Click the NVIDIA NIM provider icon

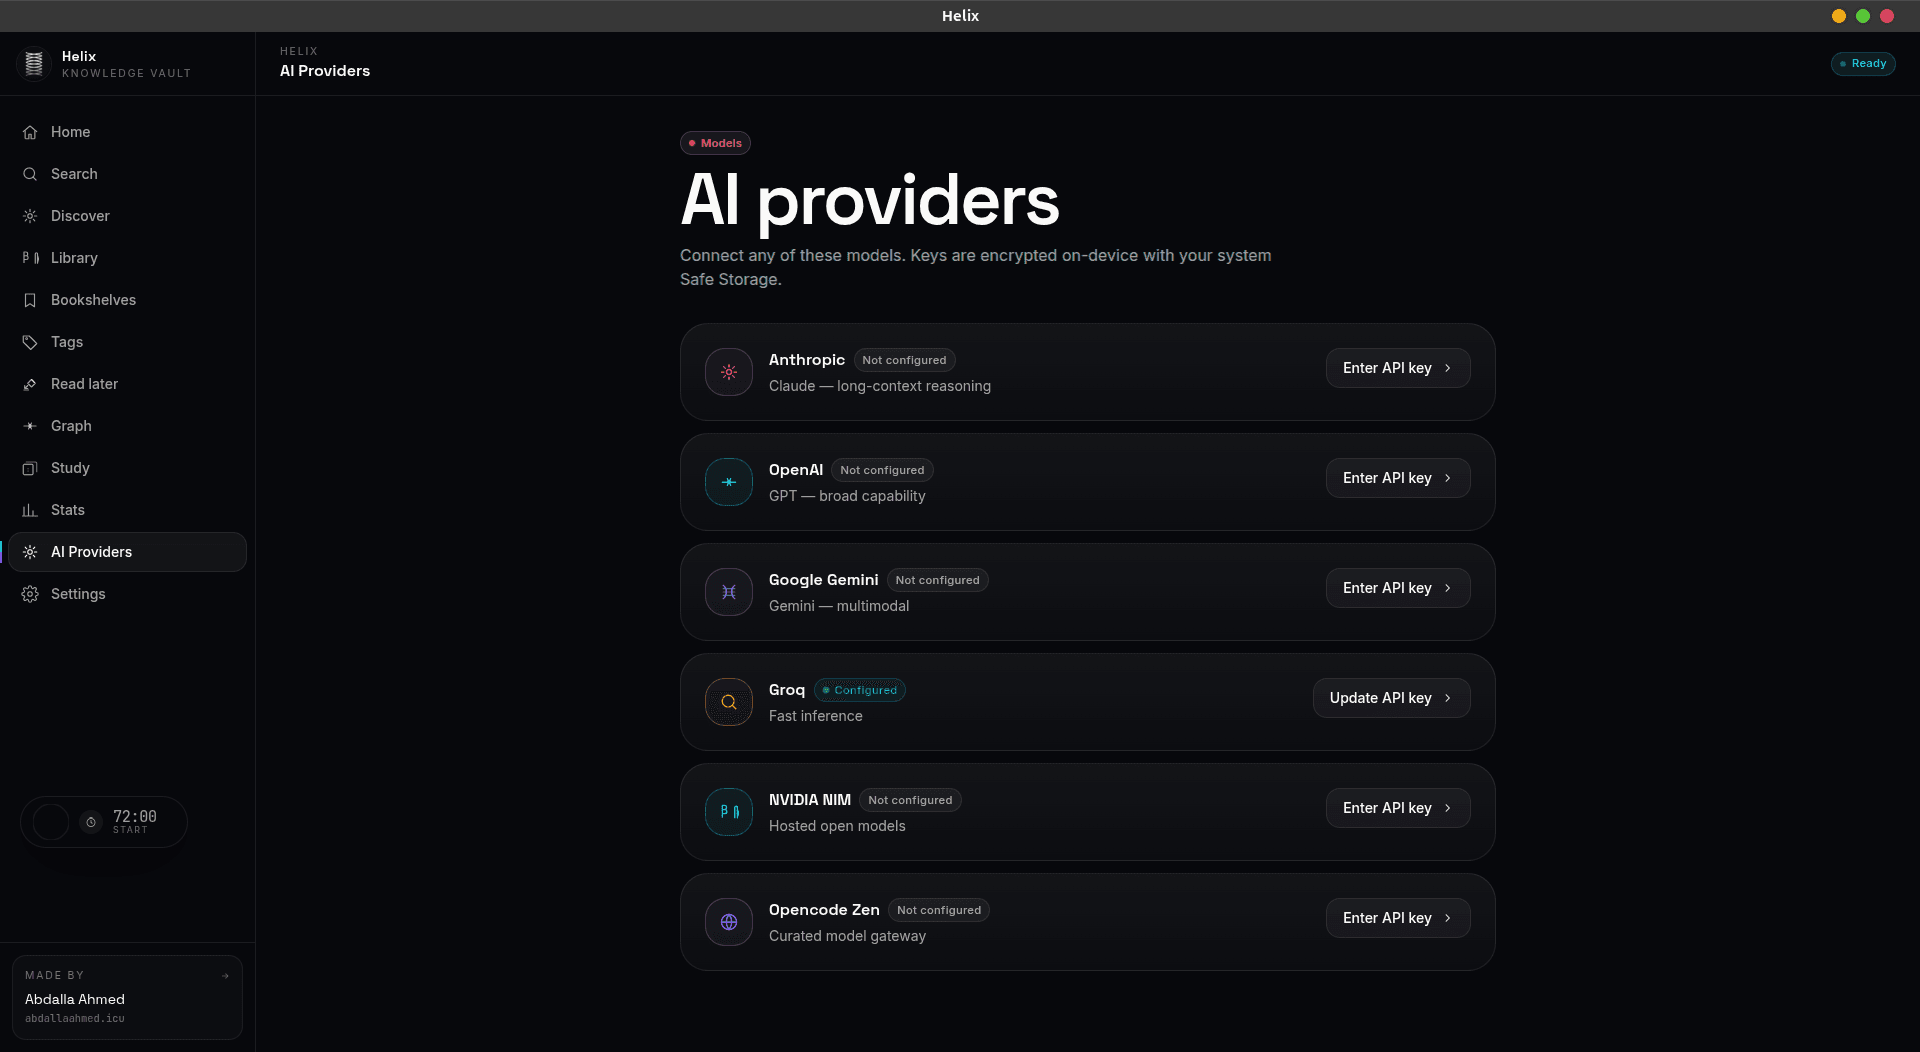pyautogui.click(x=729, y=812)
